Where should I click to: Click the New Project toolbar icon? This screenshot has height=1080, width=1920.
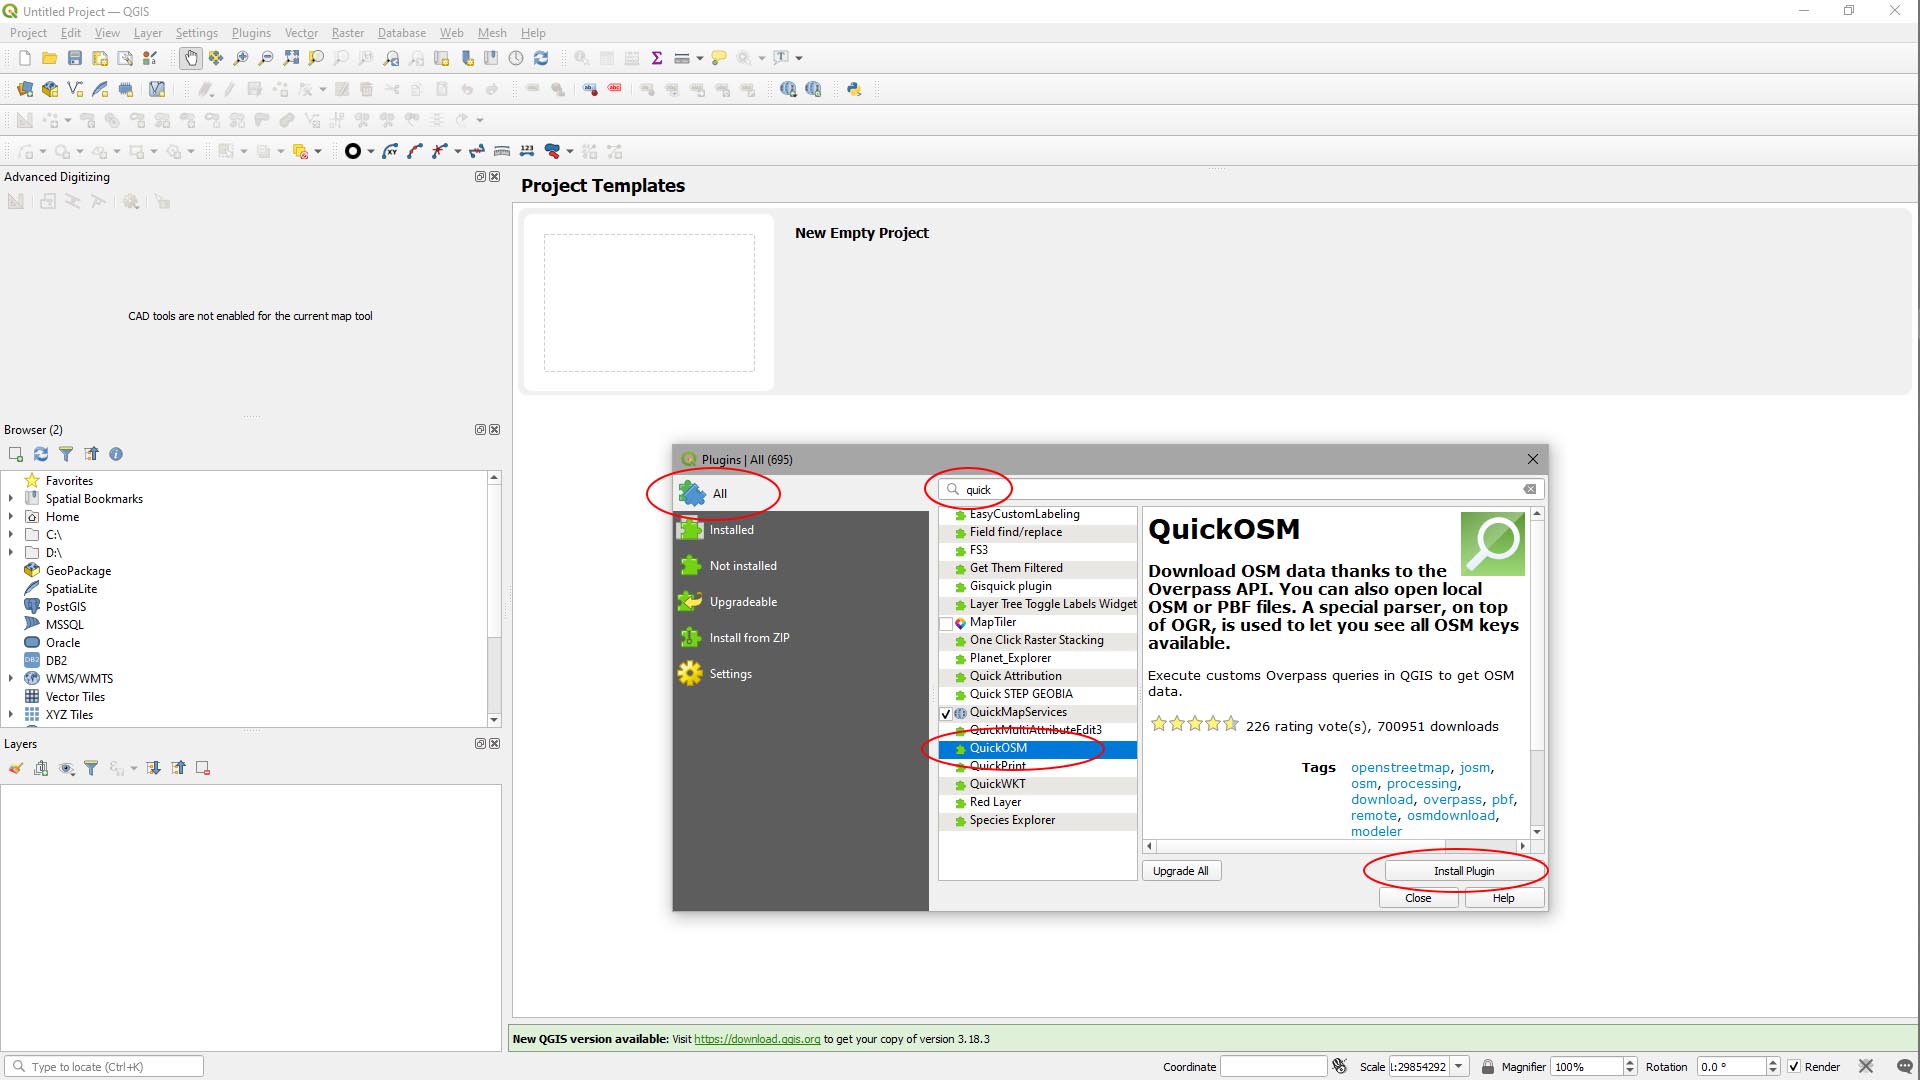25,58
